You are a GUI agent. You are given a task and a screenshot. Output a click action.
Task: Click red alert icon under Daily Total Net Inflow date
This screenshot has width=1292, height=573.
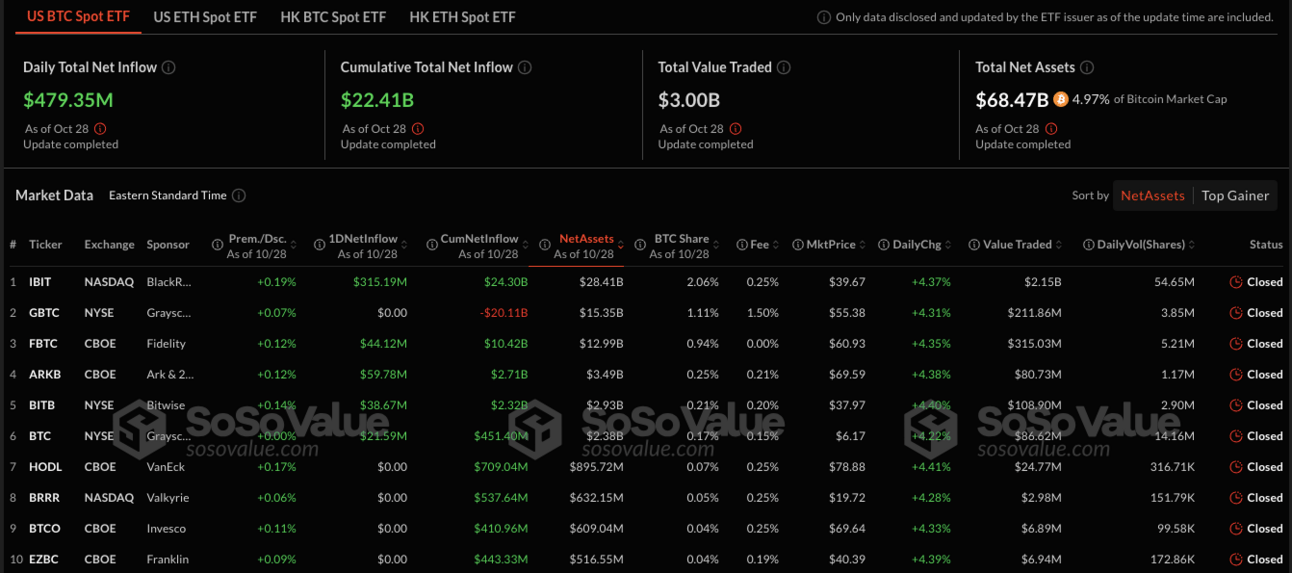(x=100, y=129)
